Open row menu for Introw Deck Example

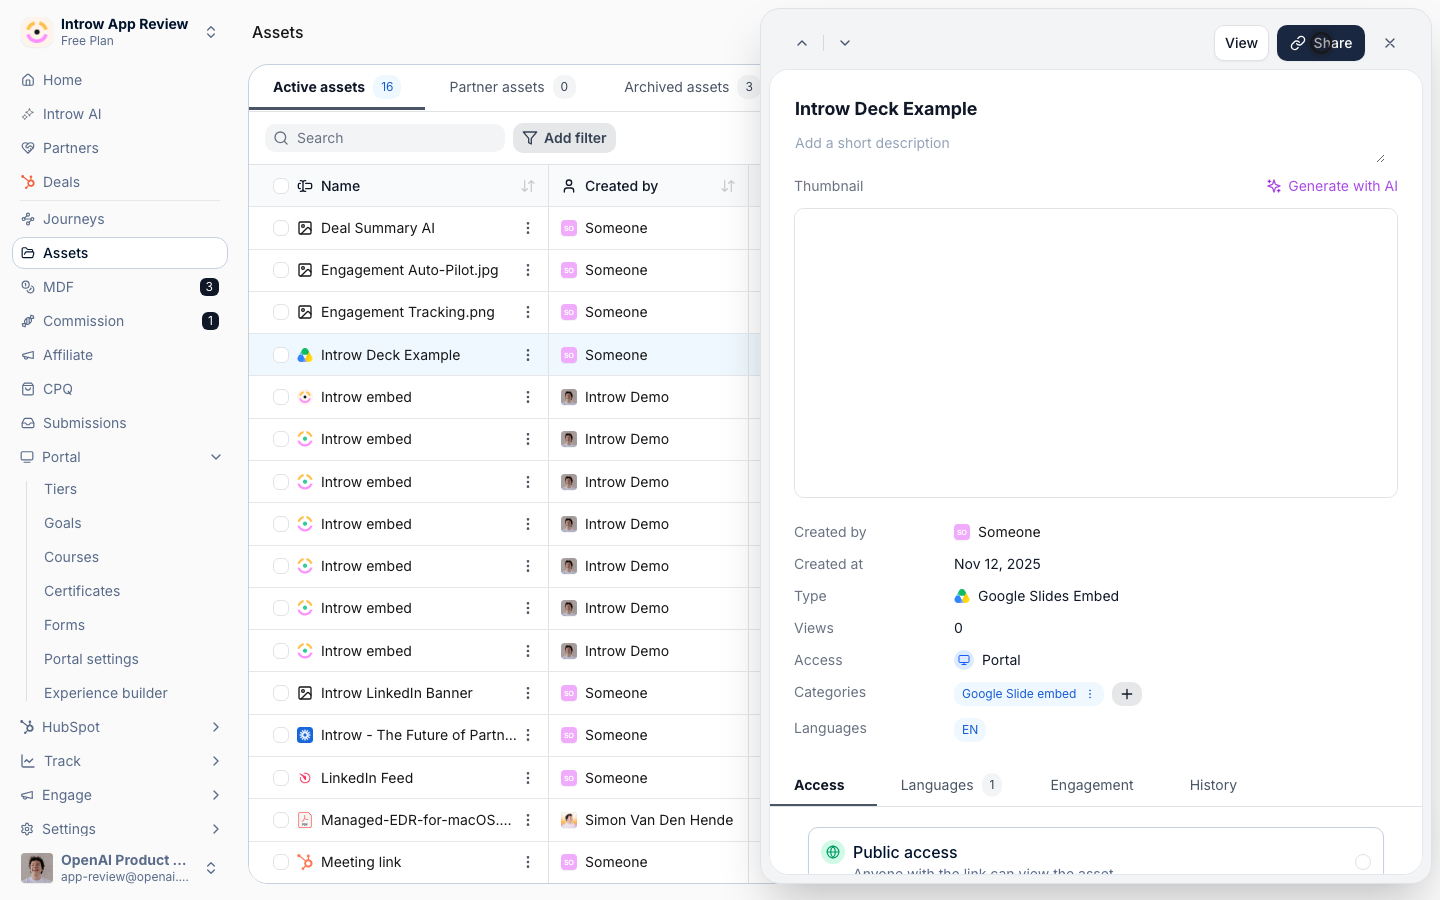(x=528, y=355)
